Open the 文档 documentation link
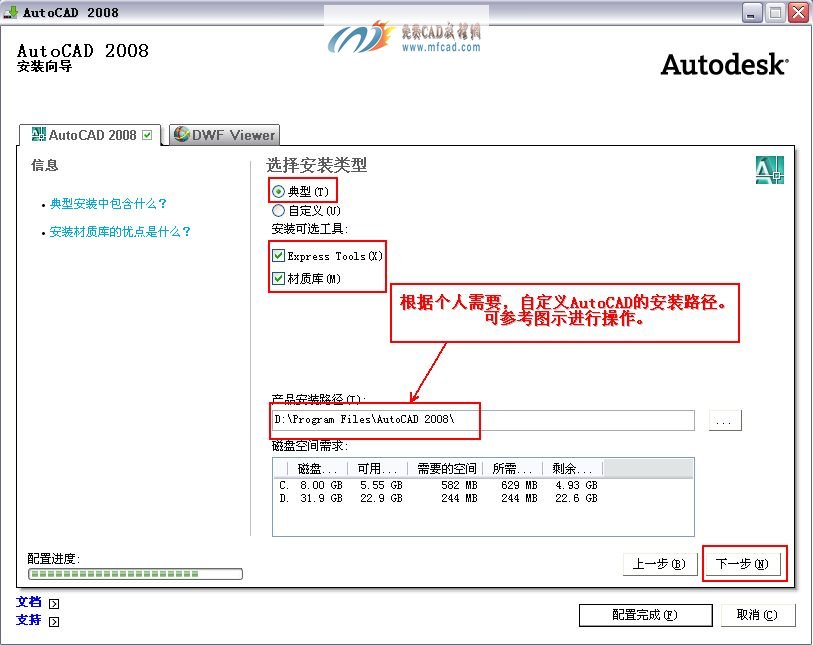813x645 pixels. [29, 602]
